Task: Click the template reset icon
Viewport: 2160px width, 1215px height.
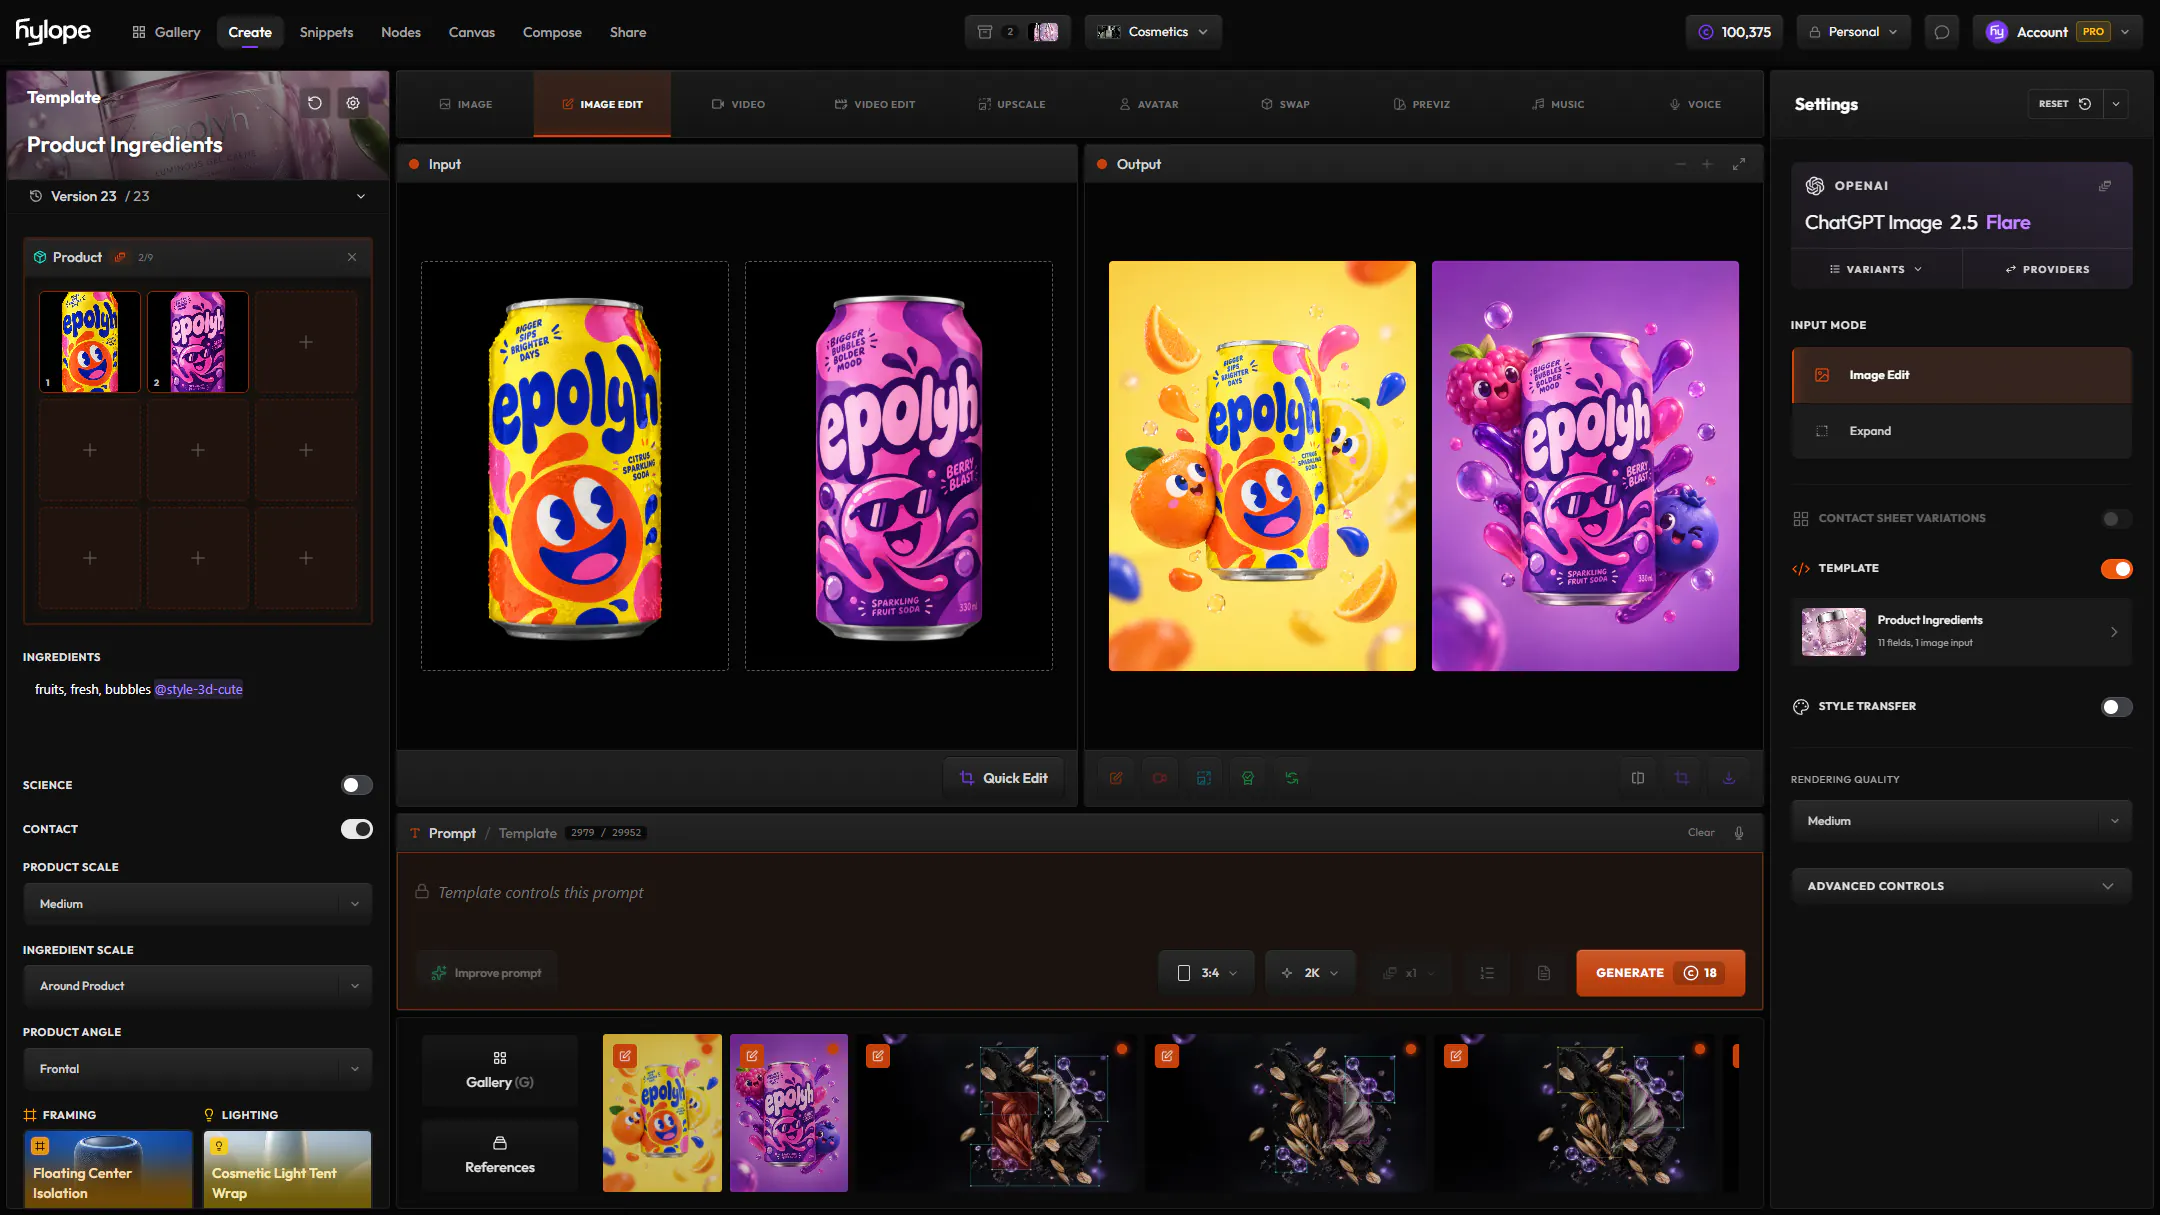Action: point(314,103)
